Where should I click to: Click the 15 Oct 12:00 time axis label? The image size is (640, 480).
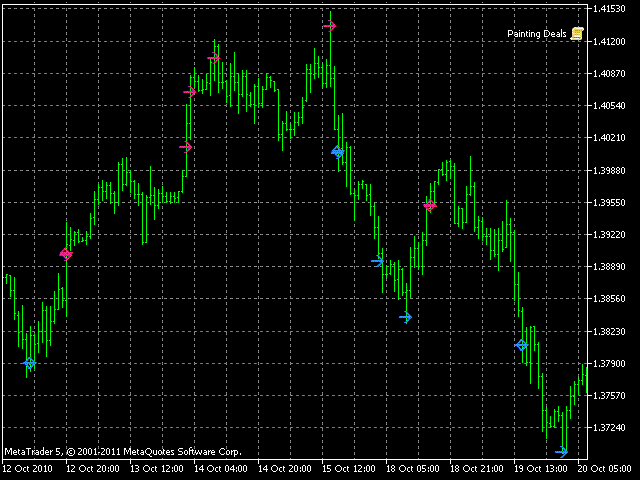point(349,468)
